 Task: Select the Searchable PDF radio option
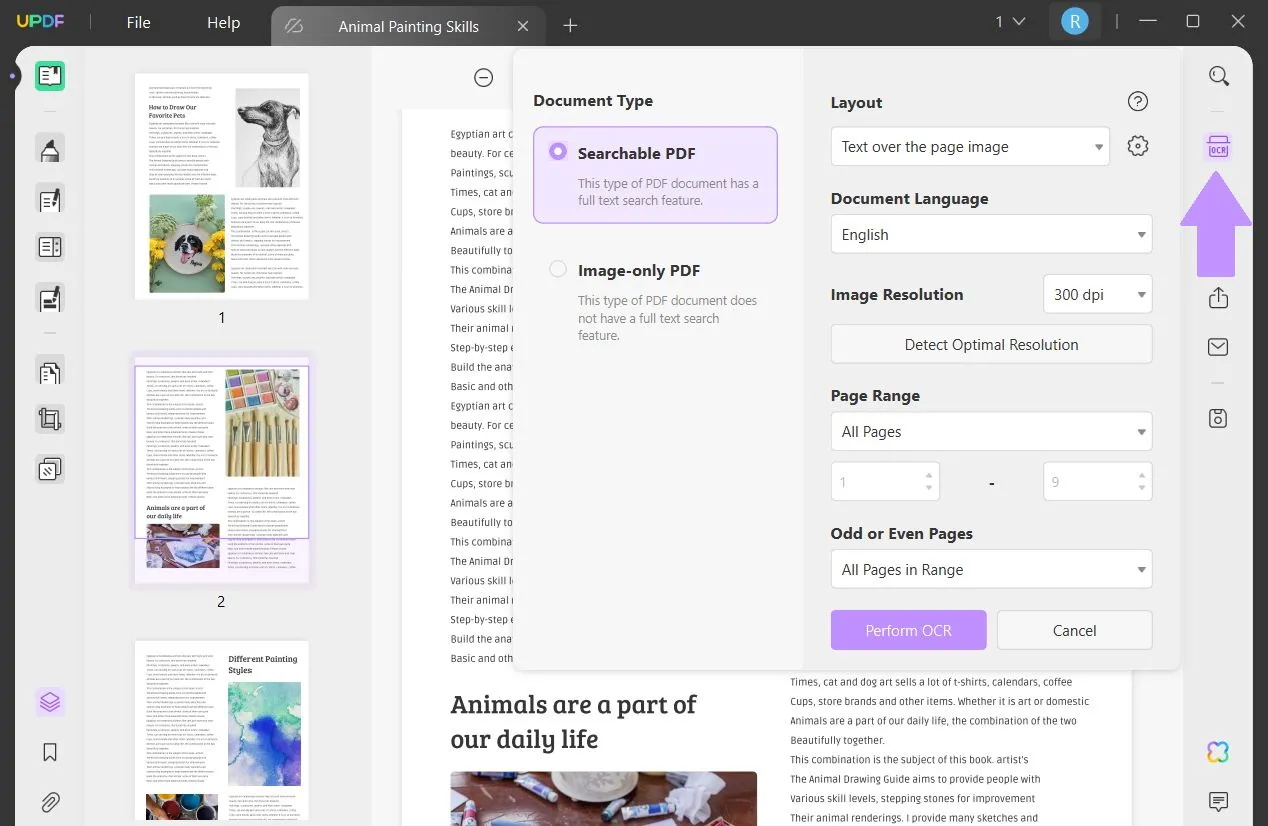(558, 152)
